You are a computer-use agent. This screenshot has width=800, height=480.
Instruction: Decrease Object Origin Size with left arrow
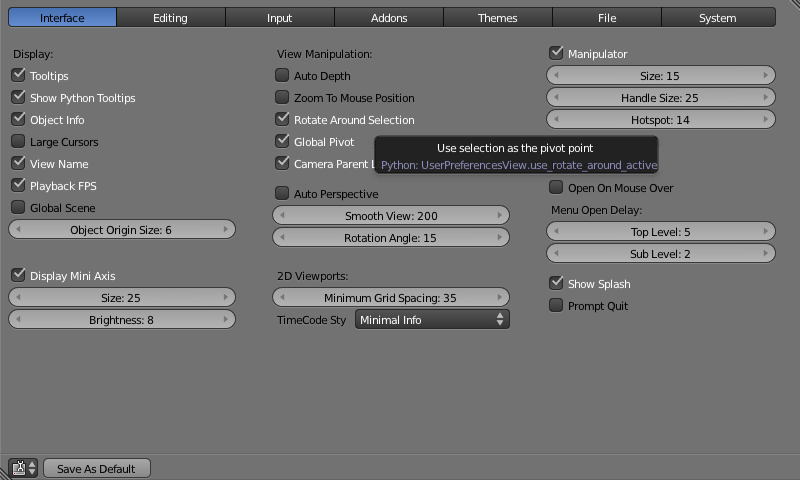(x=16, y=230)
